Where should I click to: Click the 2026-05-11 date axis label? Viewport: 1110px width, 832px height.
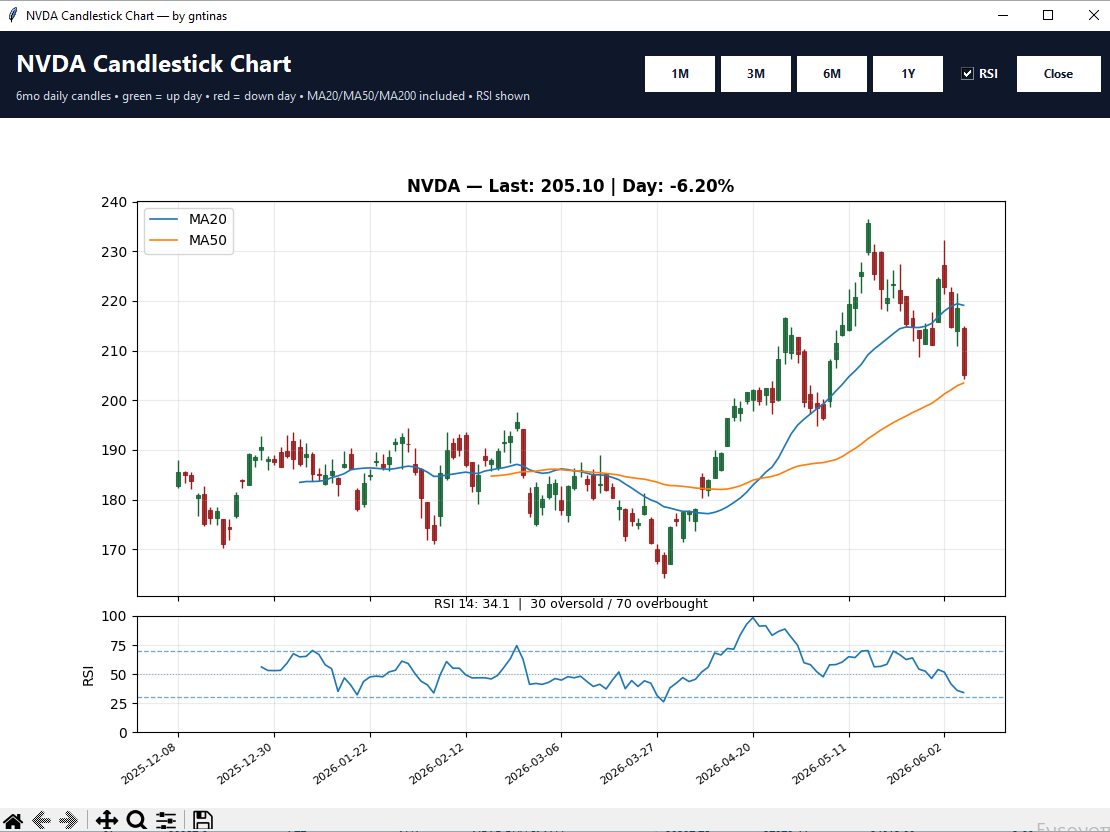point(820,765)
